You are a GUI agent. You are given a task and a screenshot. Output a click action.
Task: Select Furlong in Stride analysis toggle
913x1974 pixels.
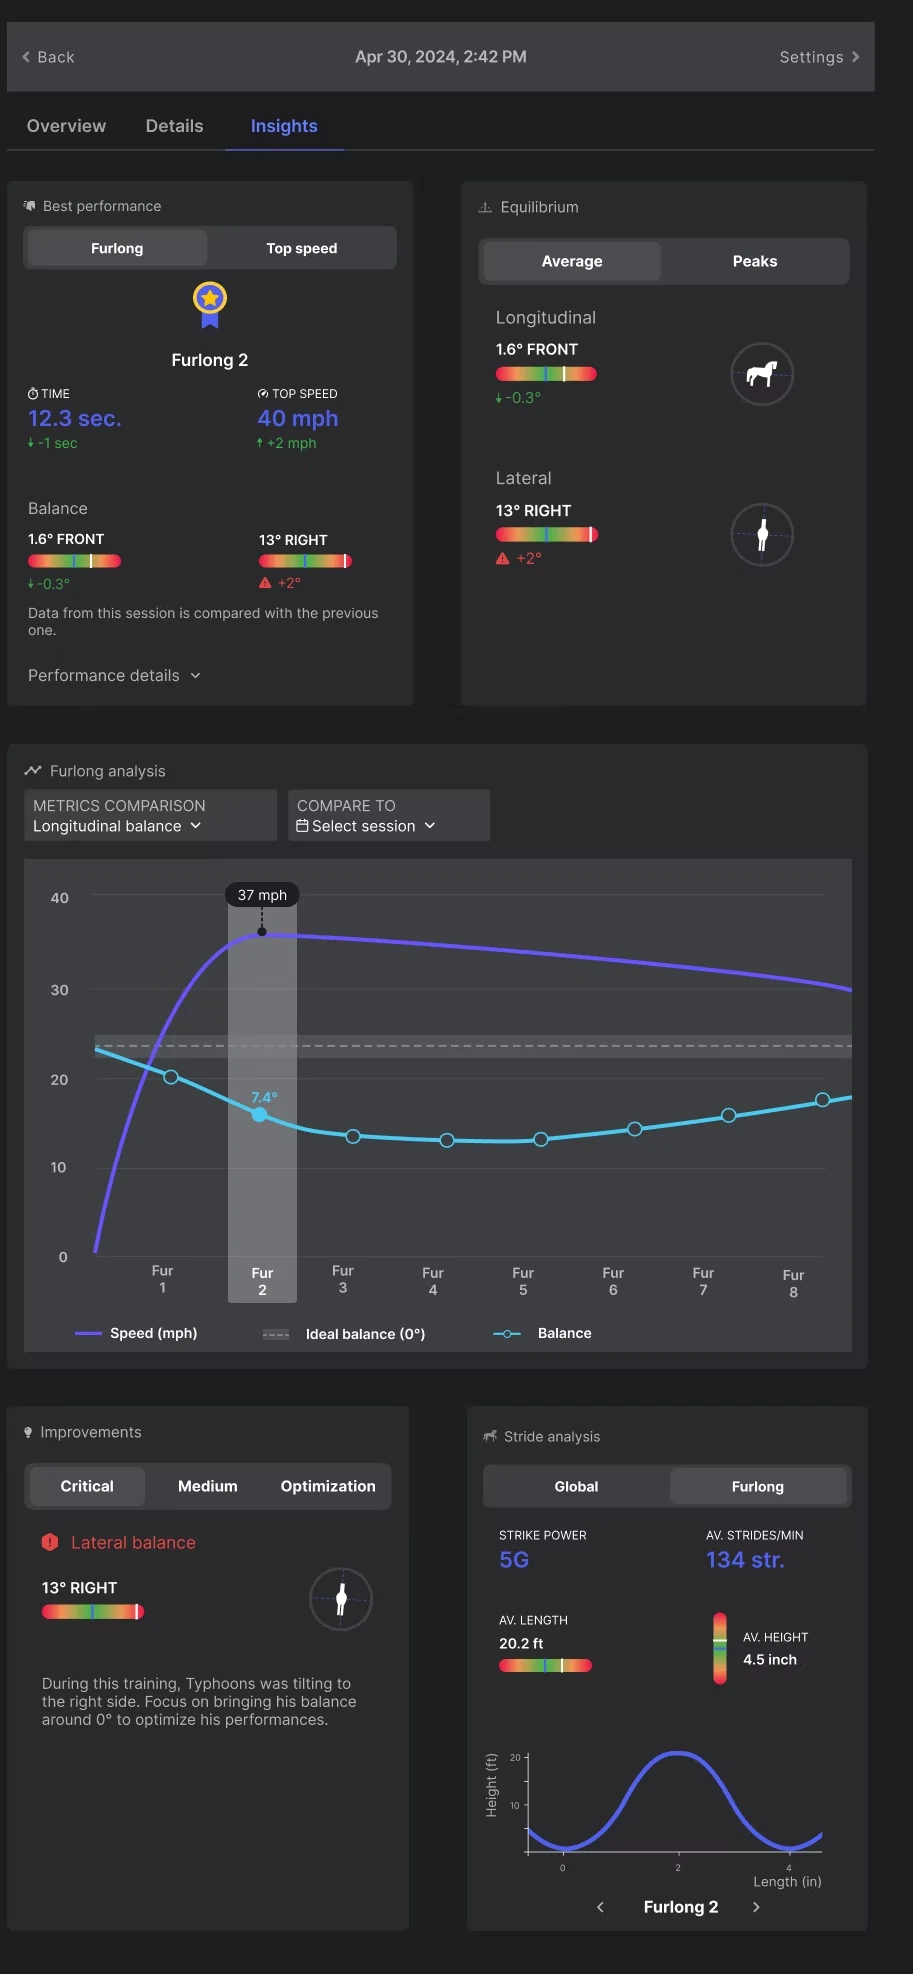point(758,1486)
